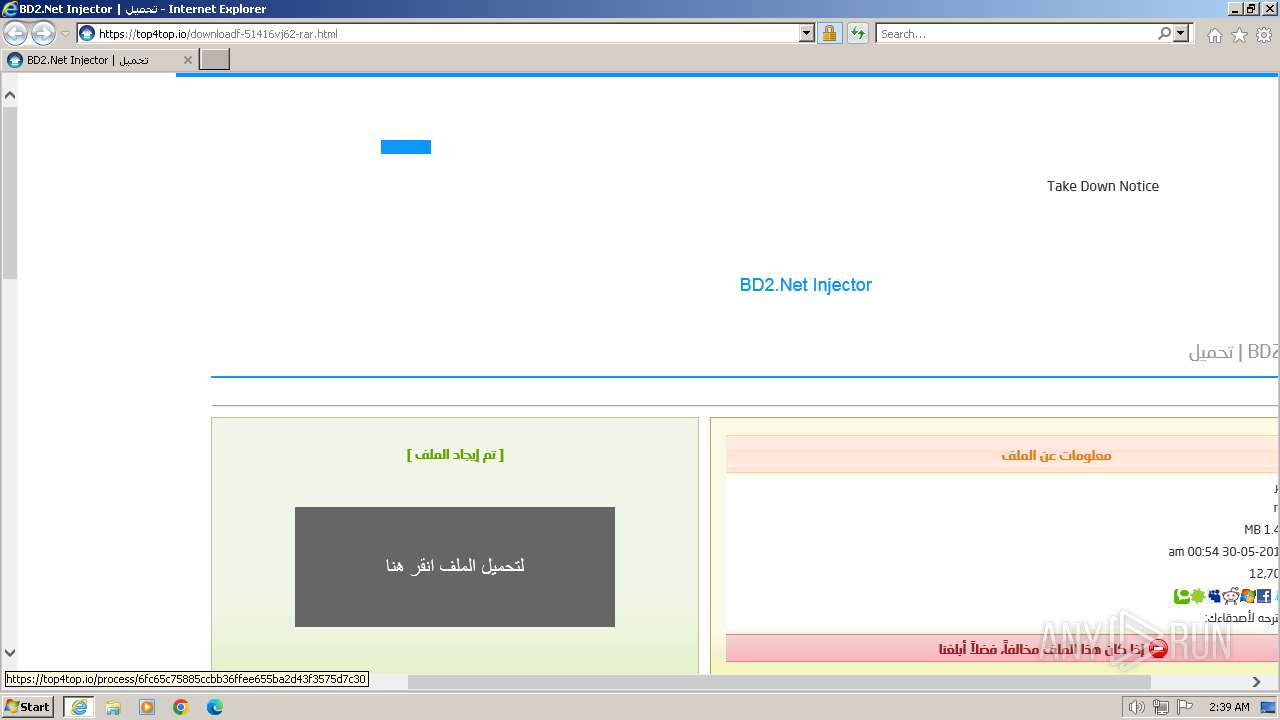Share via the blue MySpace icon

tap(1214, 596)
